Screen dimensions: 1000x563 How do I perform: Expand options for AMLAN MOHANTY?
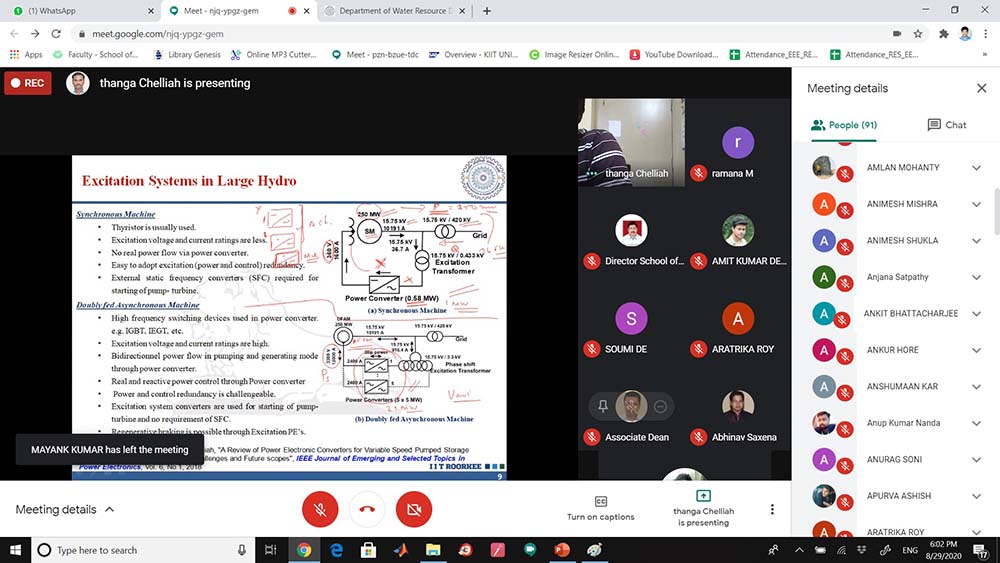point(976,168)
